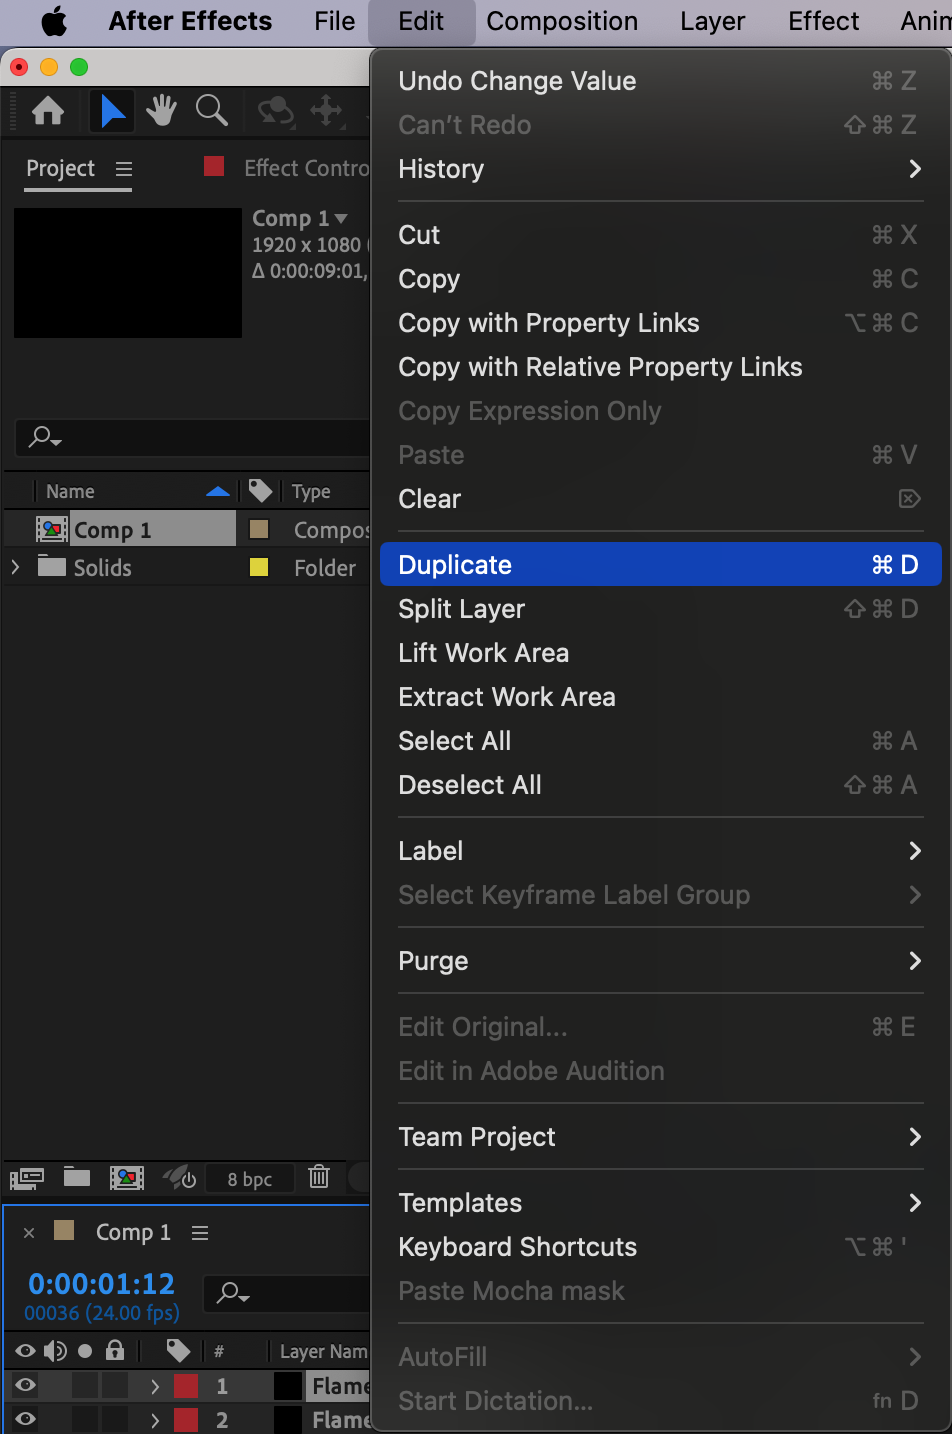The image size is (952, 1434).
Task: Create a new folder in Project panel
Action: tap(77, 1177)
